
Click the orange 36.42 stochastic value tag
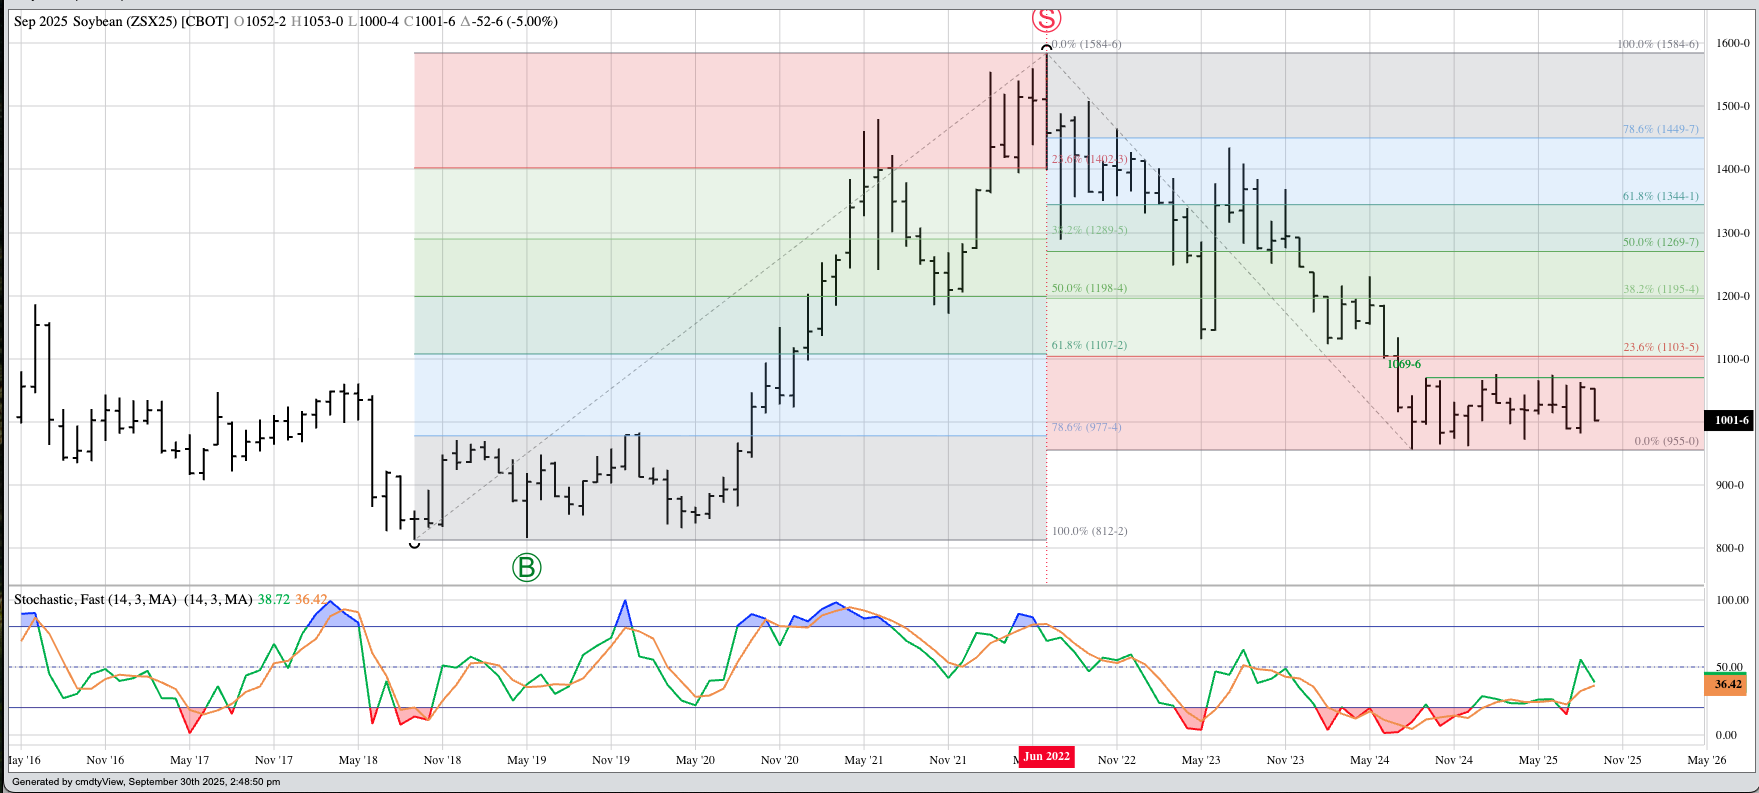(x=1727, y=684)
